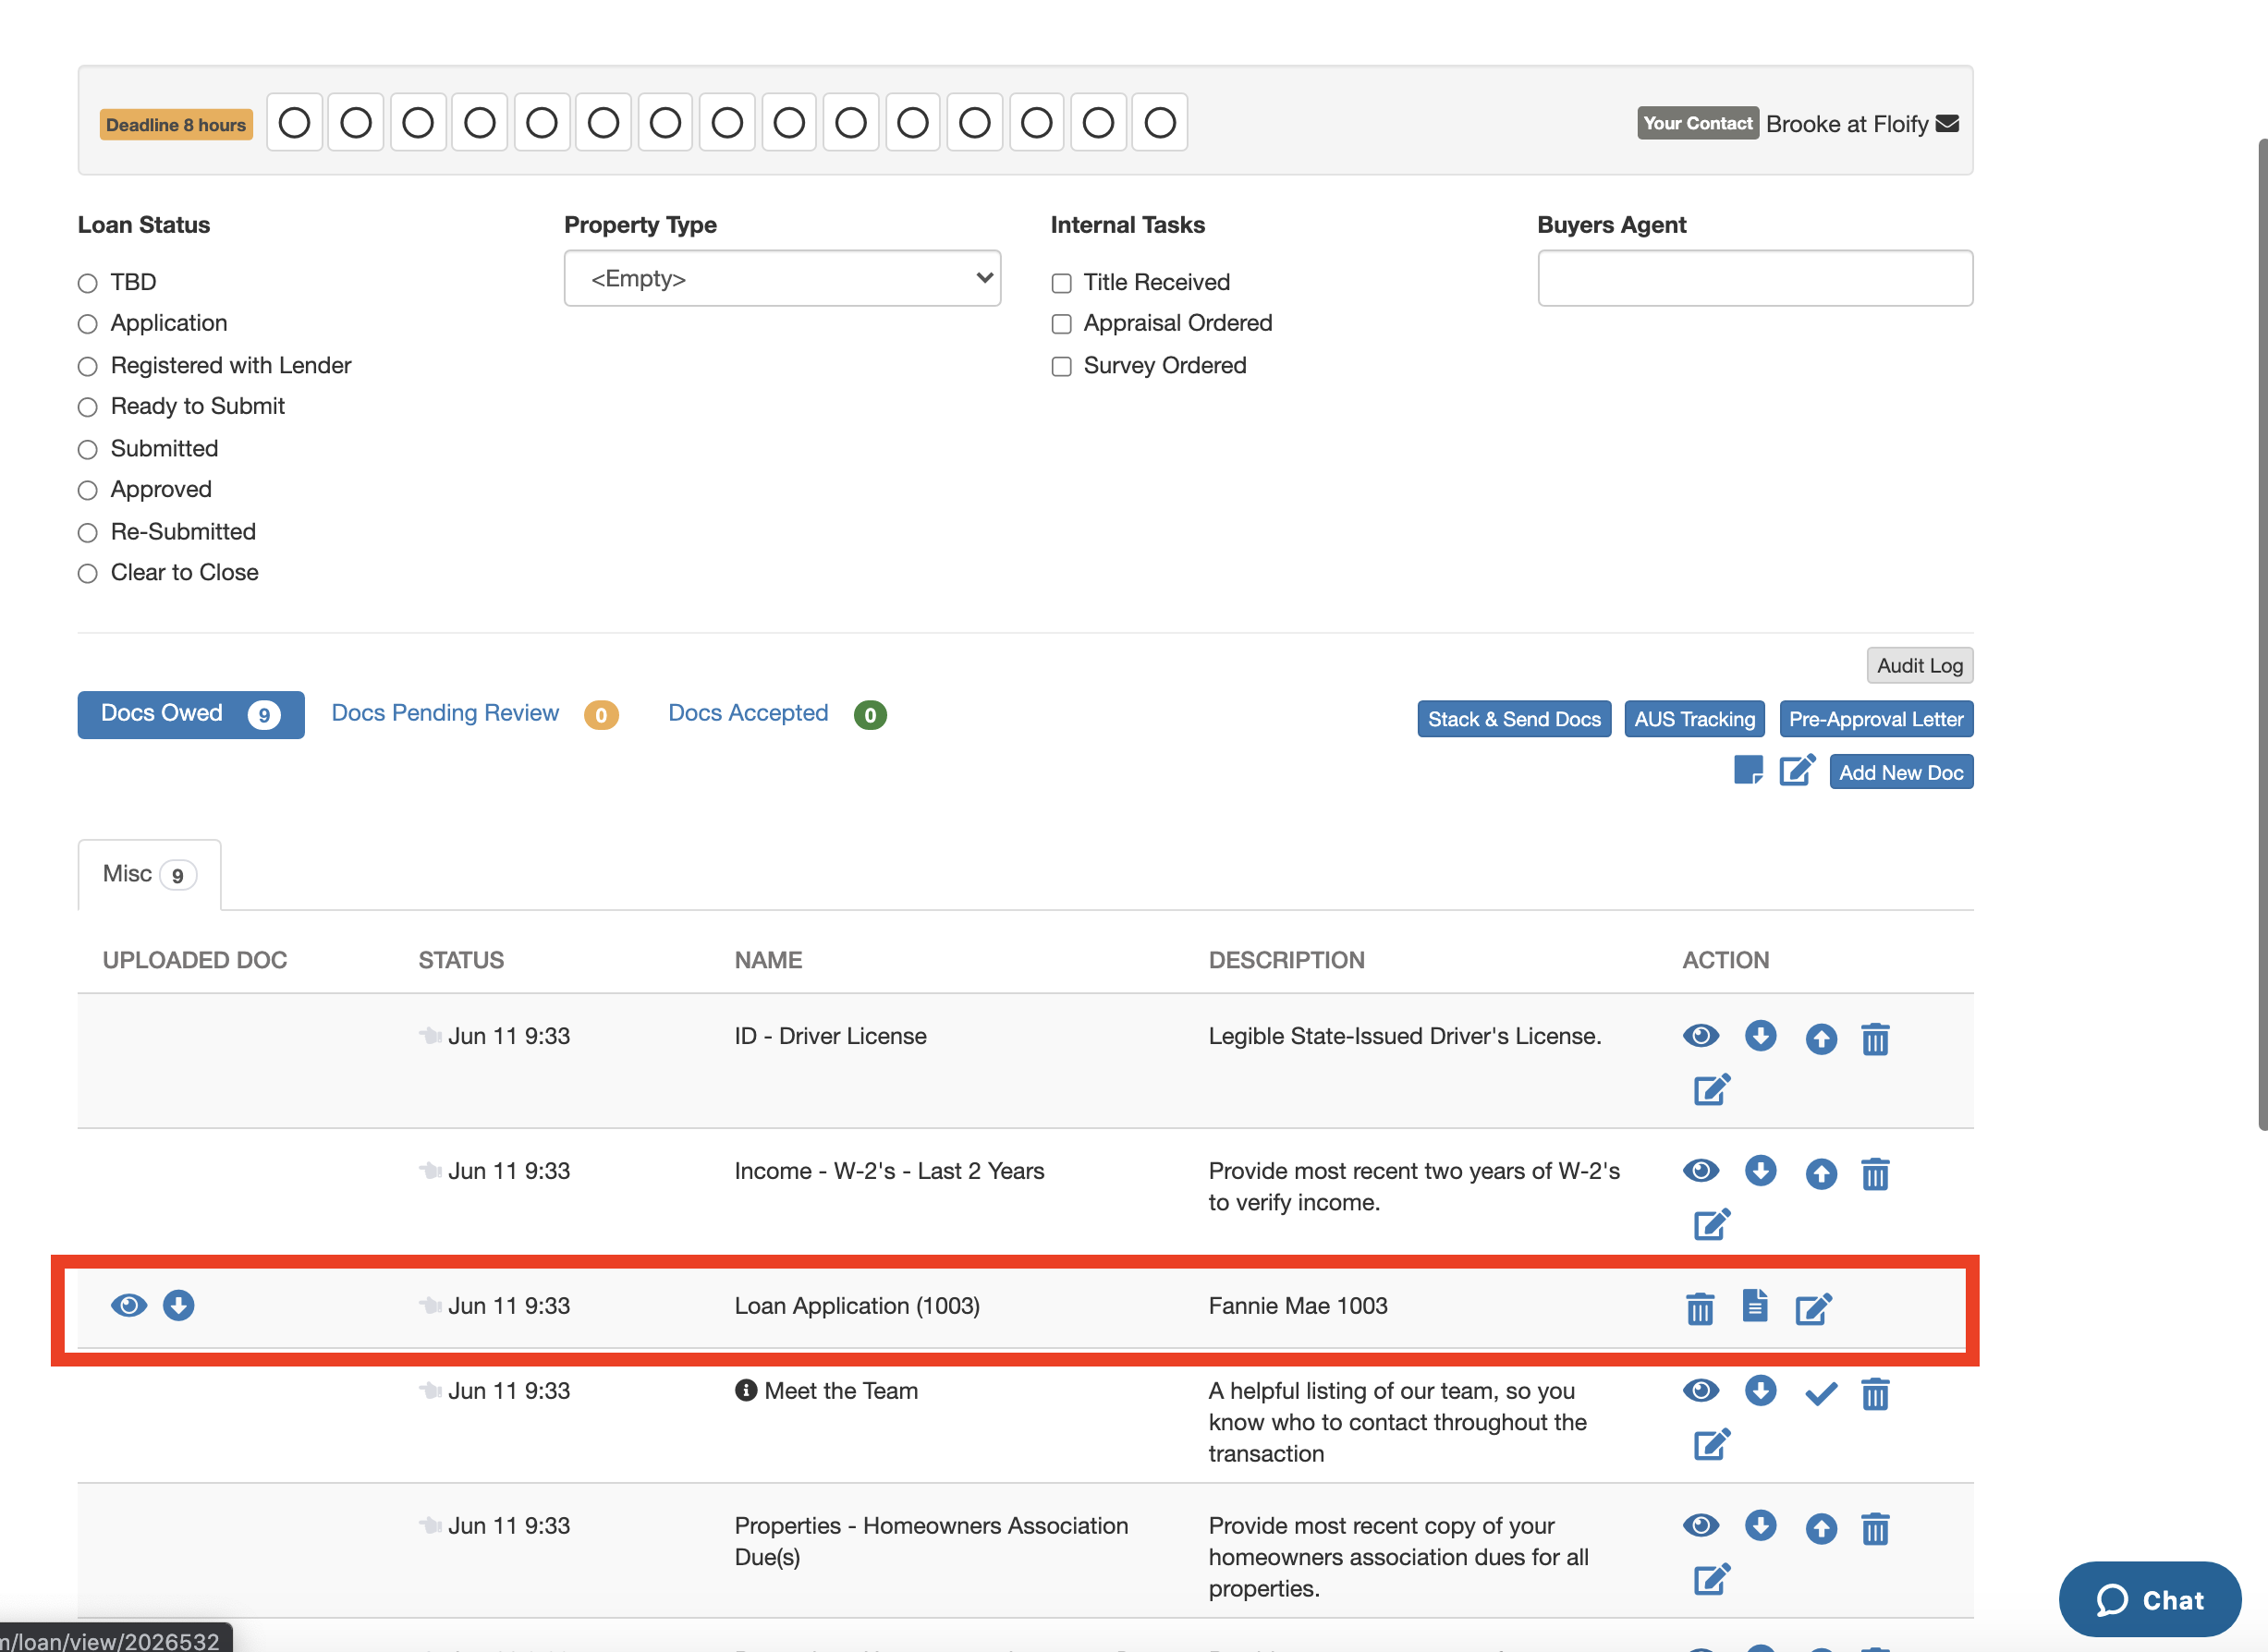This screenshot has width=2268, height=1652.
Task: Open the Property Type dropdown
Action: coord(782,278)
